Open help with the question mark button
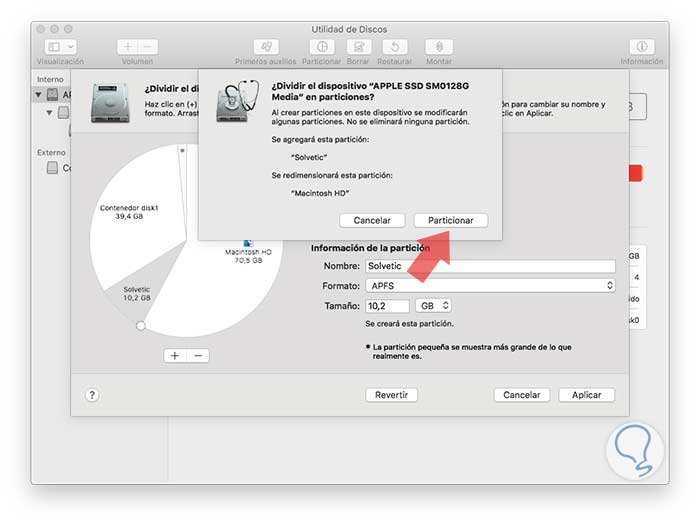 tap(92, 395)
